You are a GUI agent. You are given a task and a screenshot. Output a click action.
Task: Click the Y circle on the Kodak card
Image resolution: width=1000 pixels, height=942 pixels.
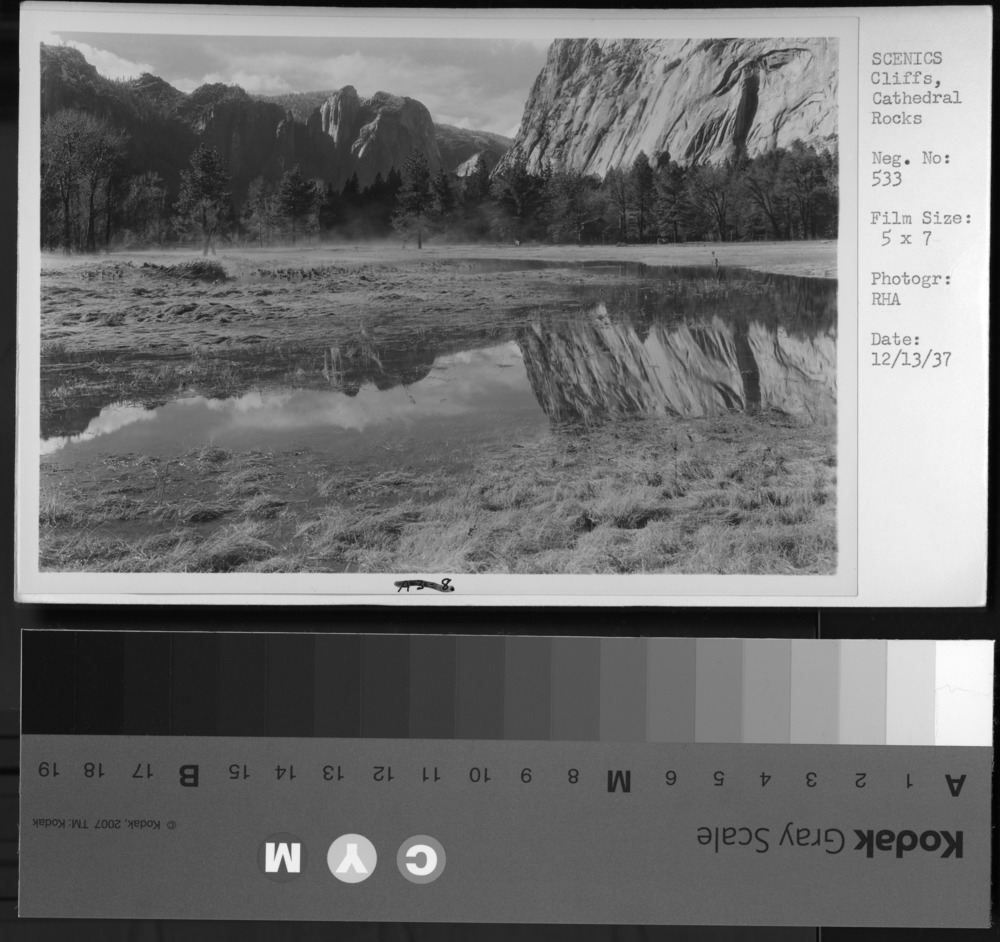click(352, 858)
